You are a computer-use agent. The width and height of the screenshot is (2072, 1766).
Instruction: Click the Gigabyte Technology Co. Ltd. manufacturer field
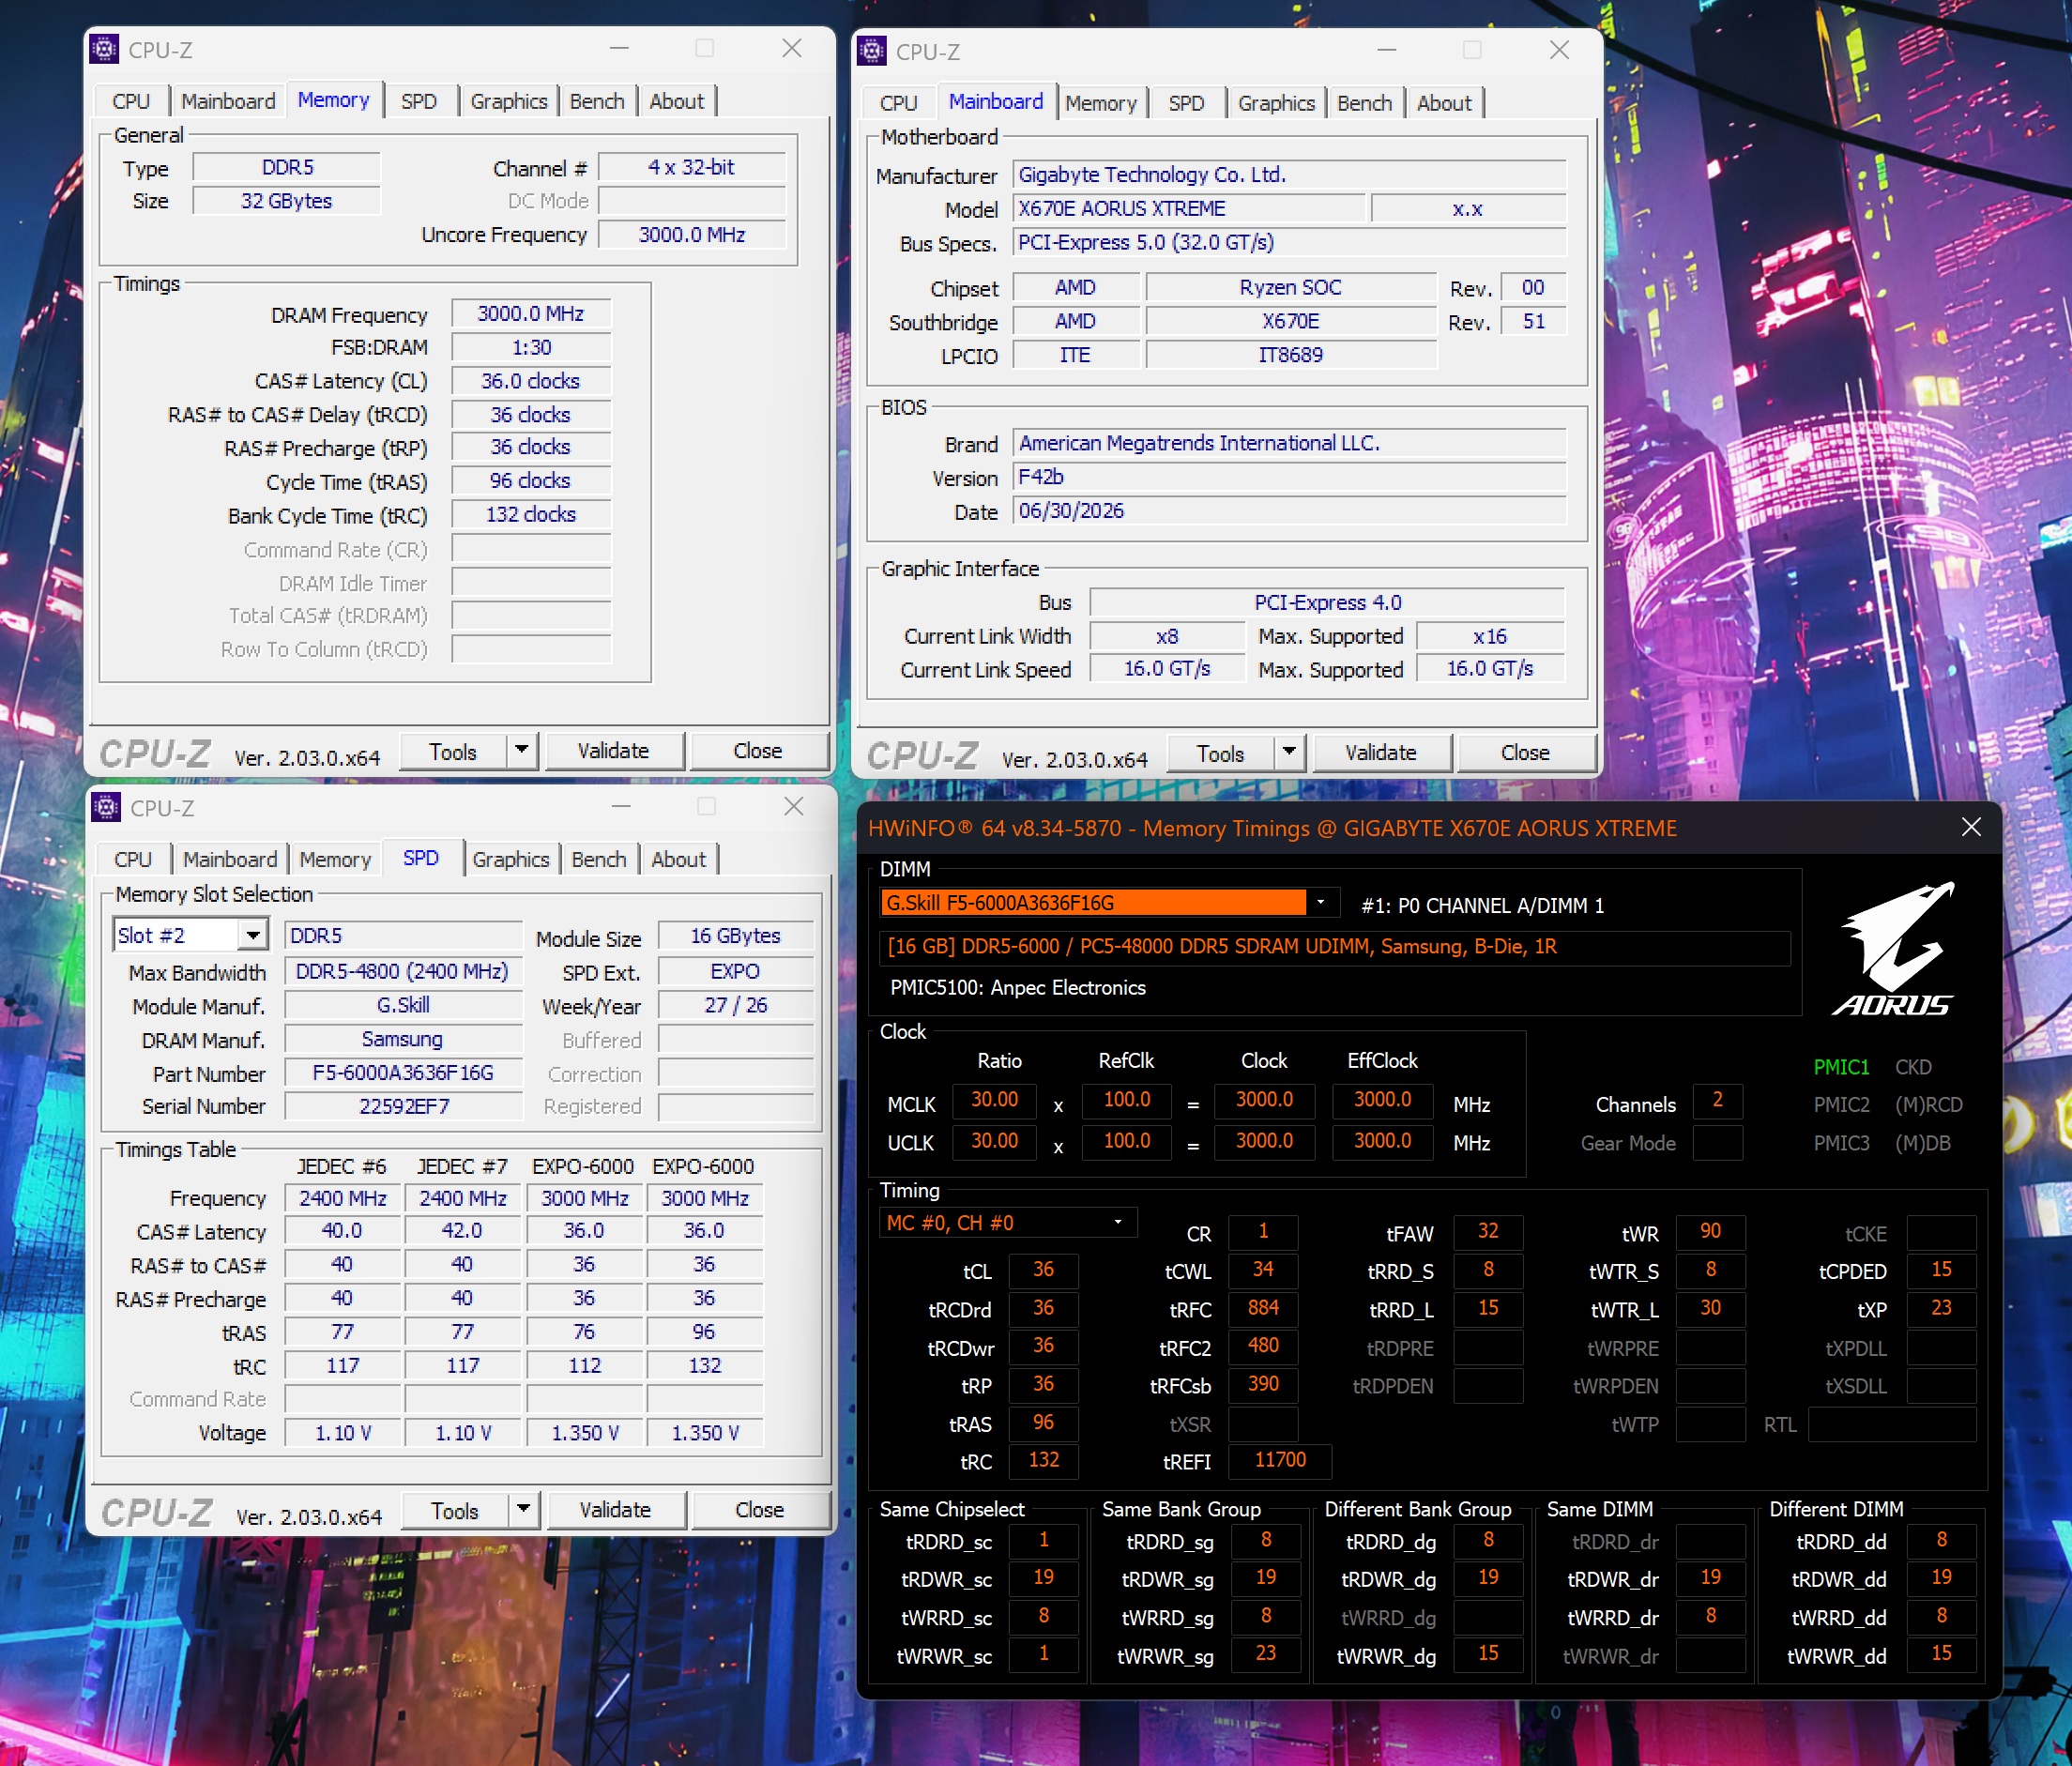(x=1289, y=174)
